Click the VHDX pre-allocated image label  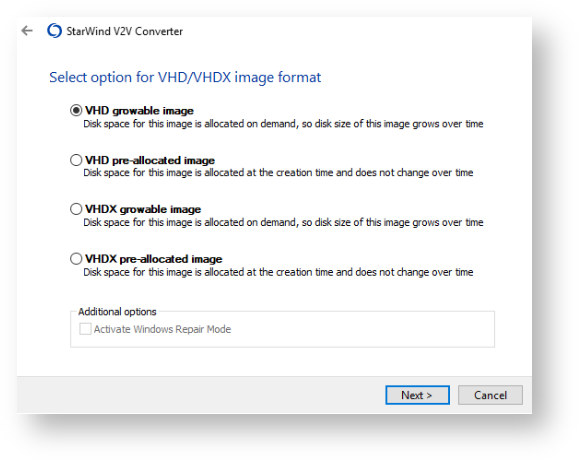[x=154, y=259]
